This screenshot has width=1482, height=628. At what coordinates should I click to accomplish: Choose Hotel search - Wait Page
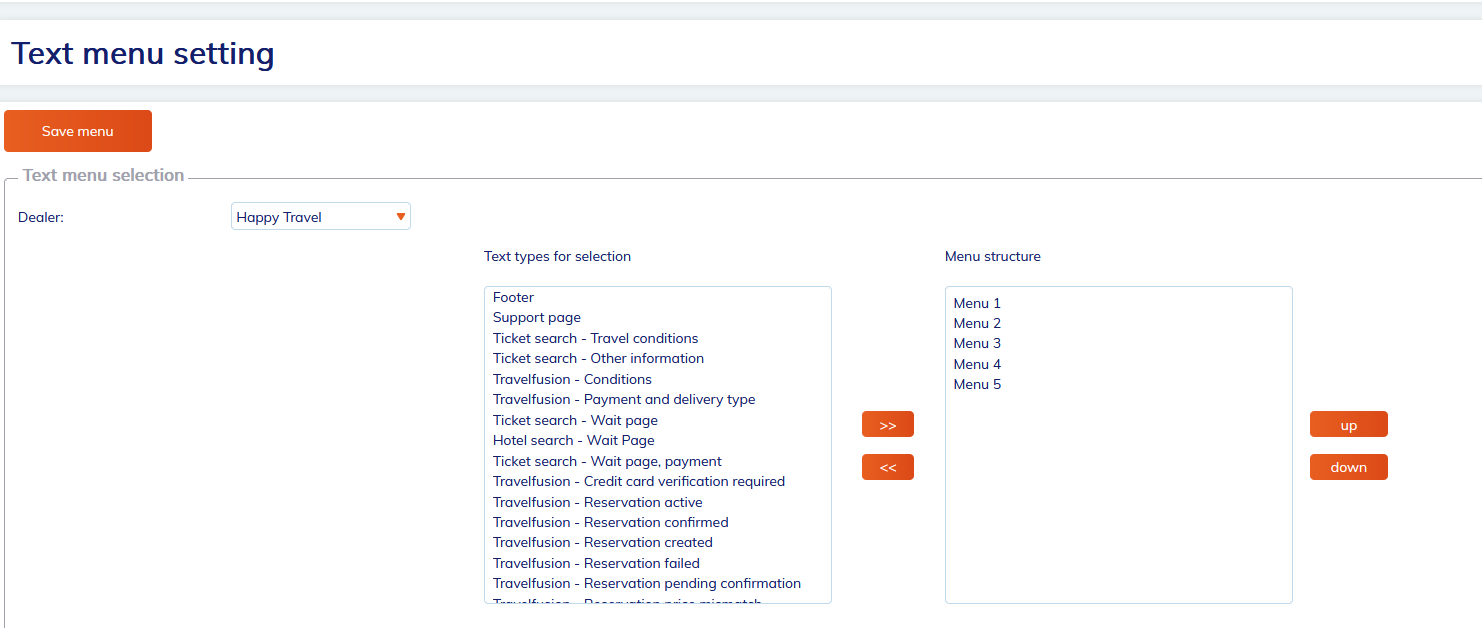click(574, 440)
